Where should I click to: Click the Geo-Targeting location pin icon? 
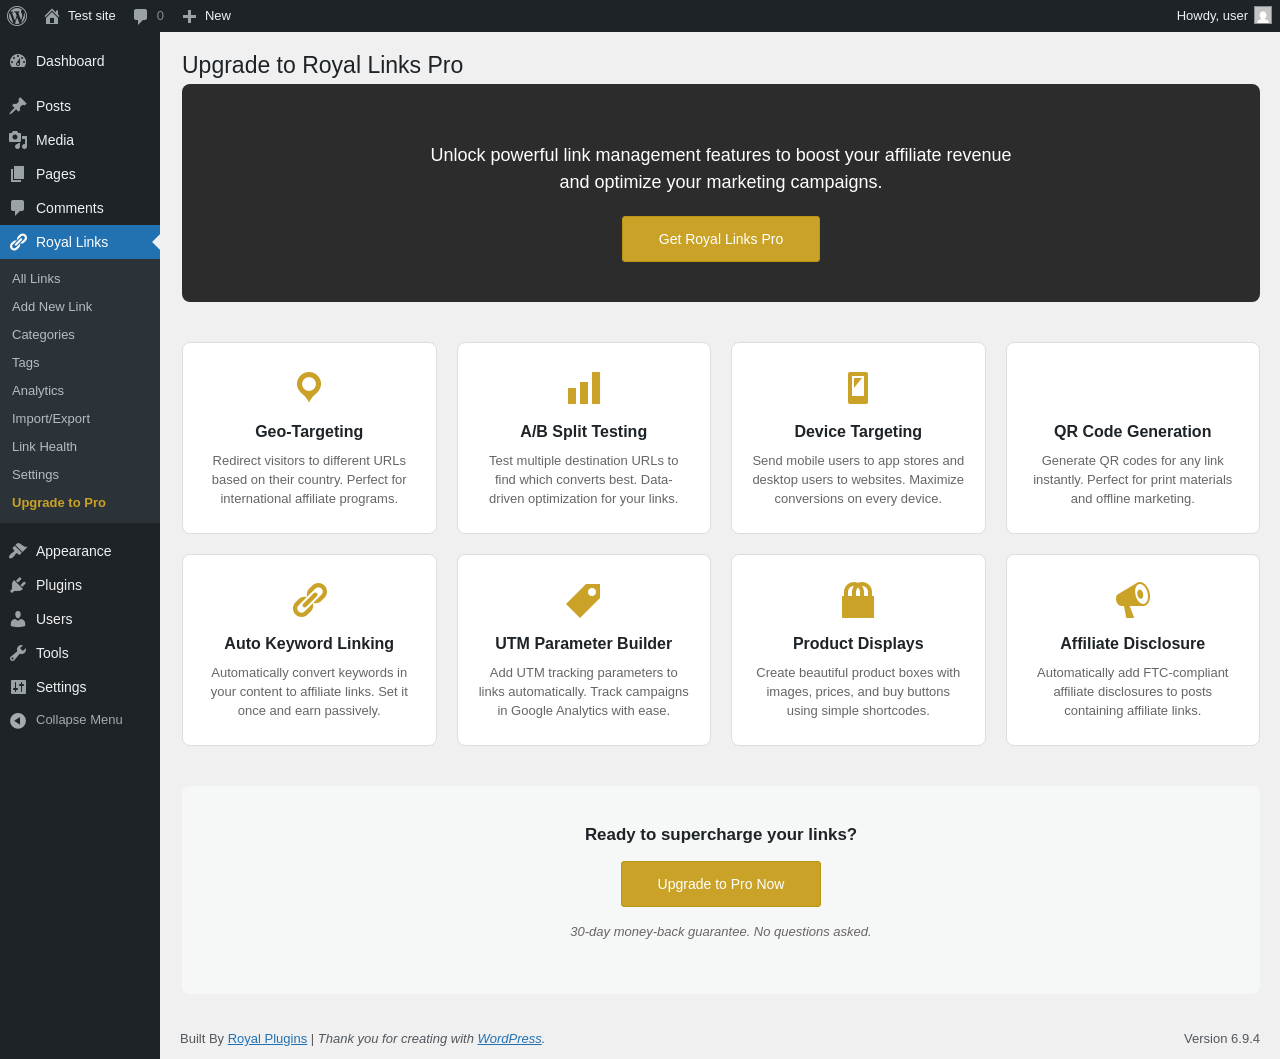click(x=309, y=387)
